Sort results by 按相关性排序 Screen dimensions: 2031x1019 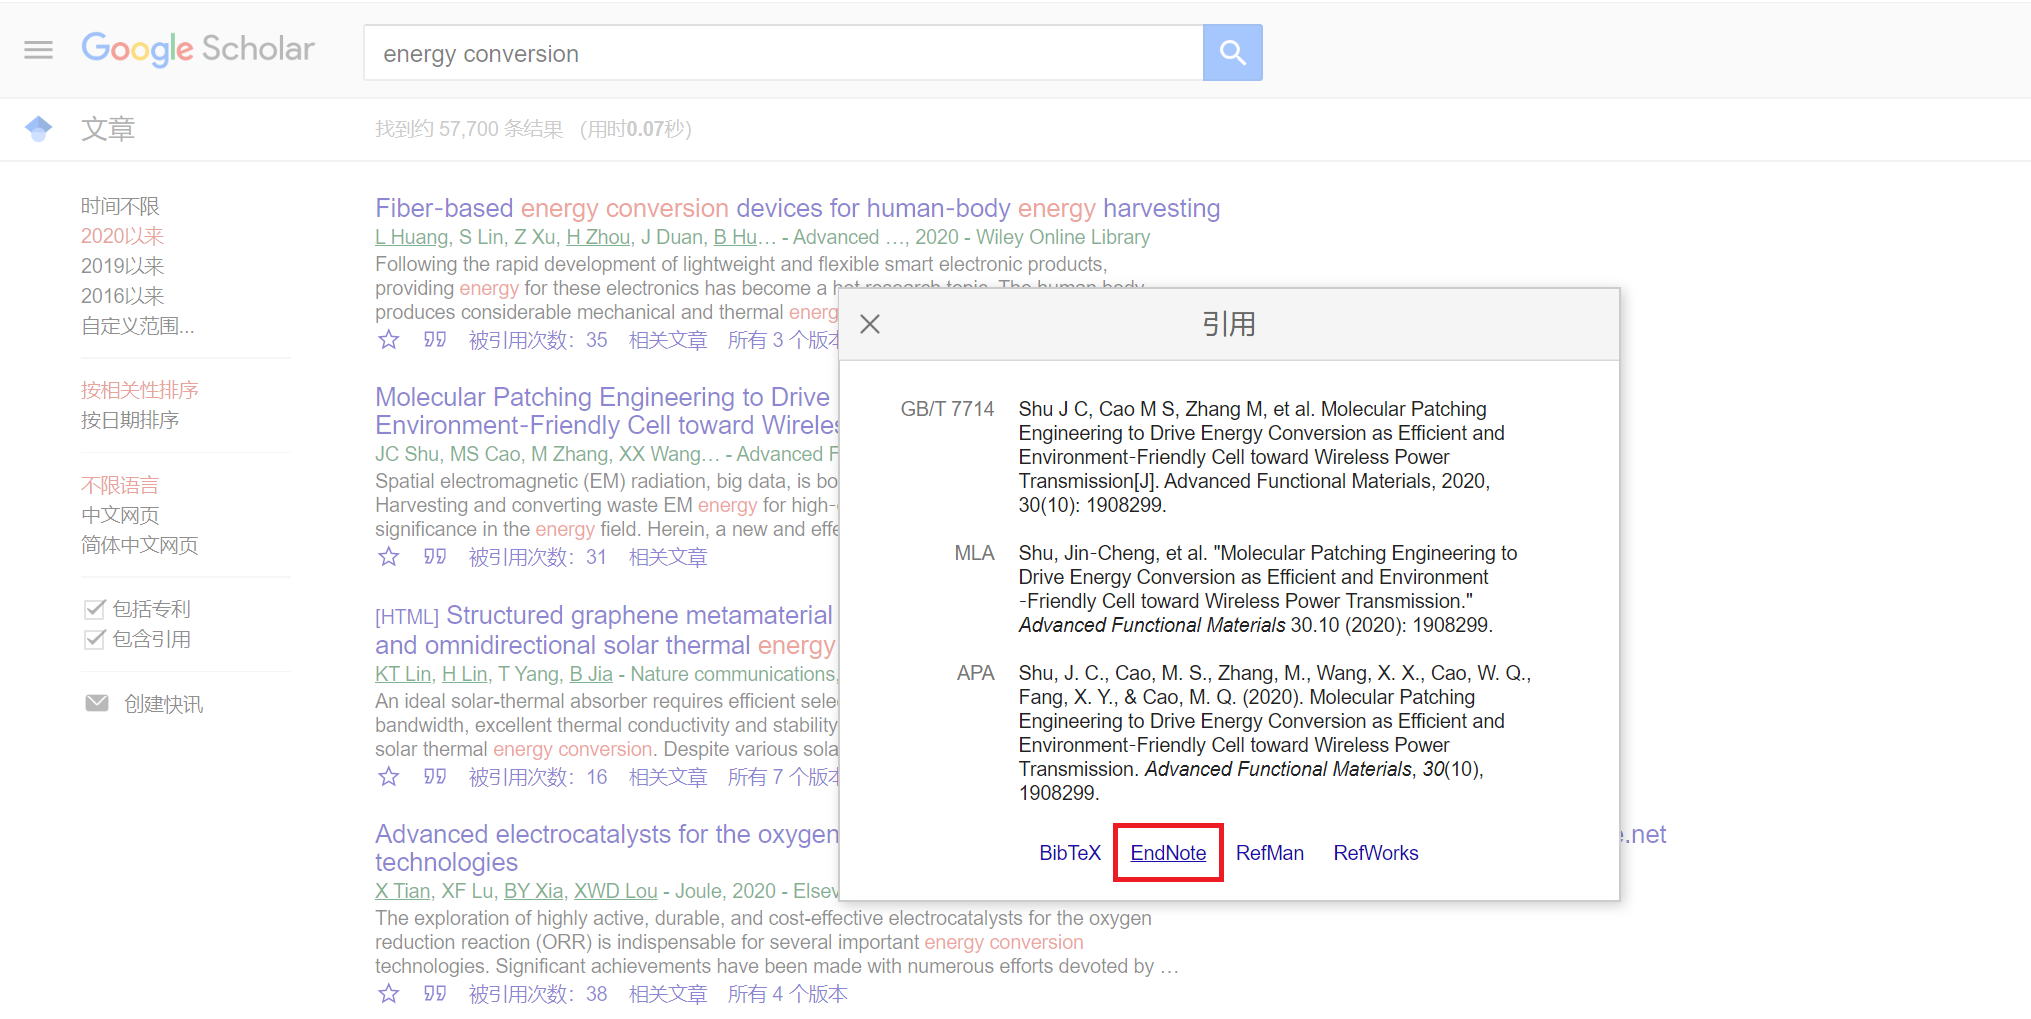[140, 390]
